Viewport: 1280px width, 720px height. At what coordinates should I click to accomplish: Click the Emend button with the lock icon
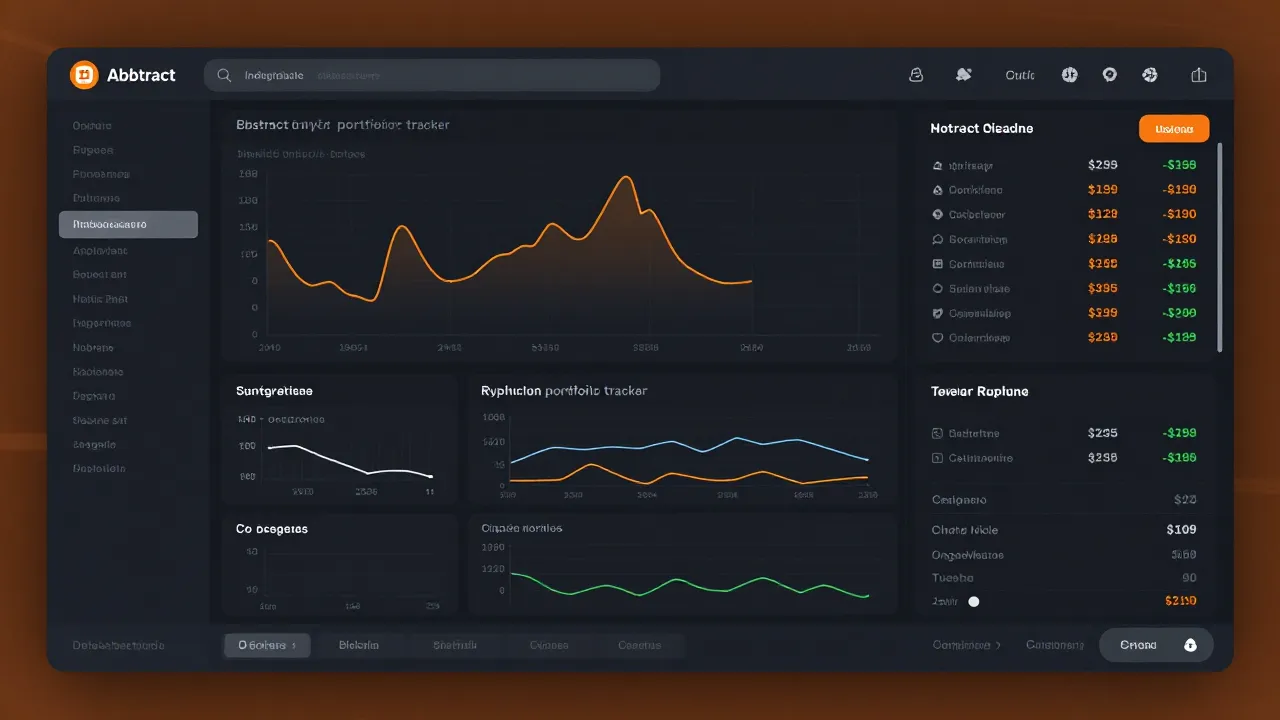point(1156,645)
